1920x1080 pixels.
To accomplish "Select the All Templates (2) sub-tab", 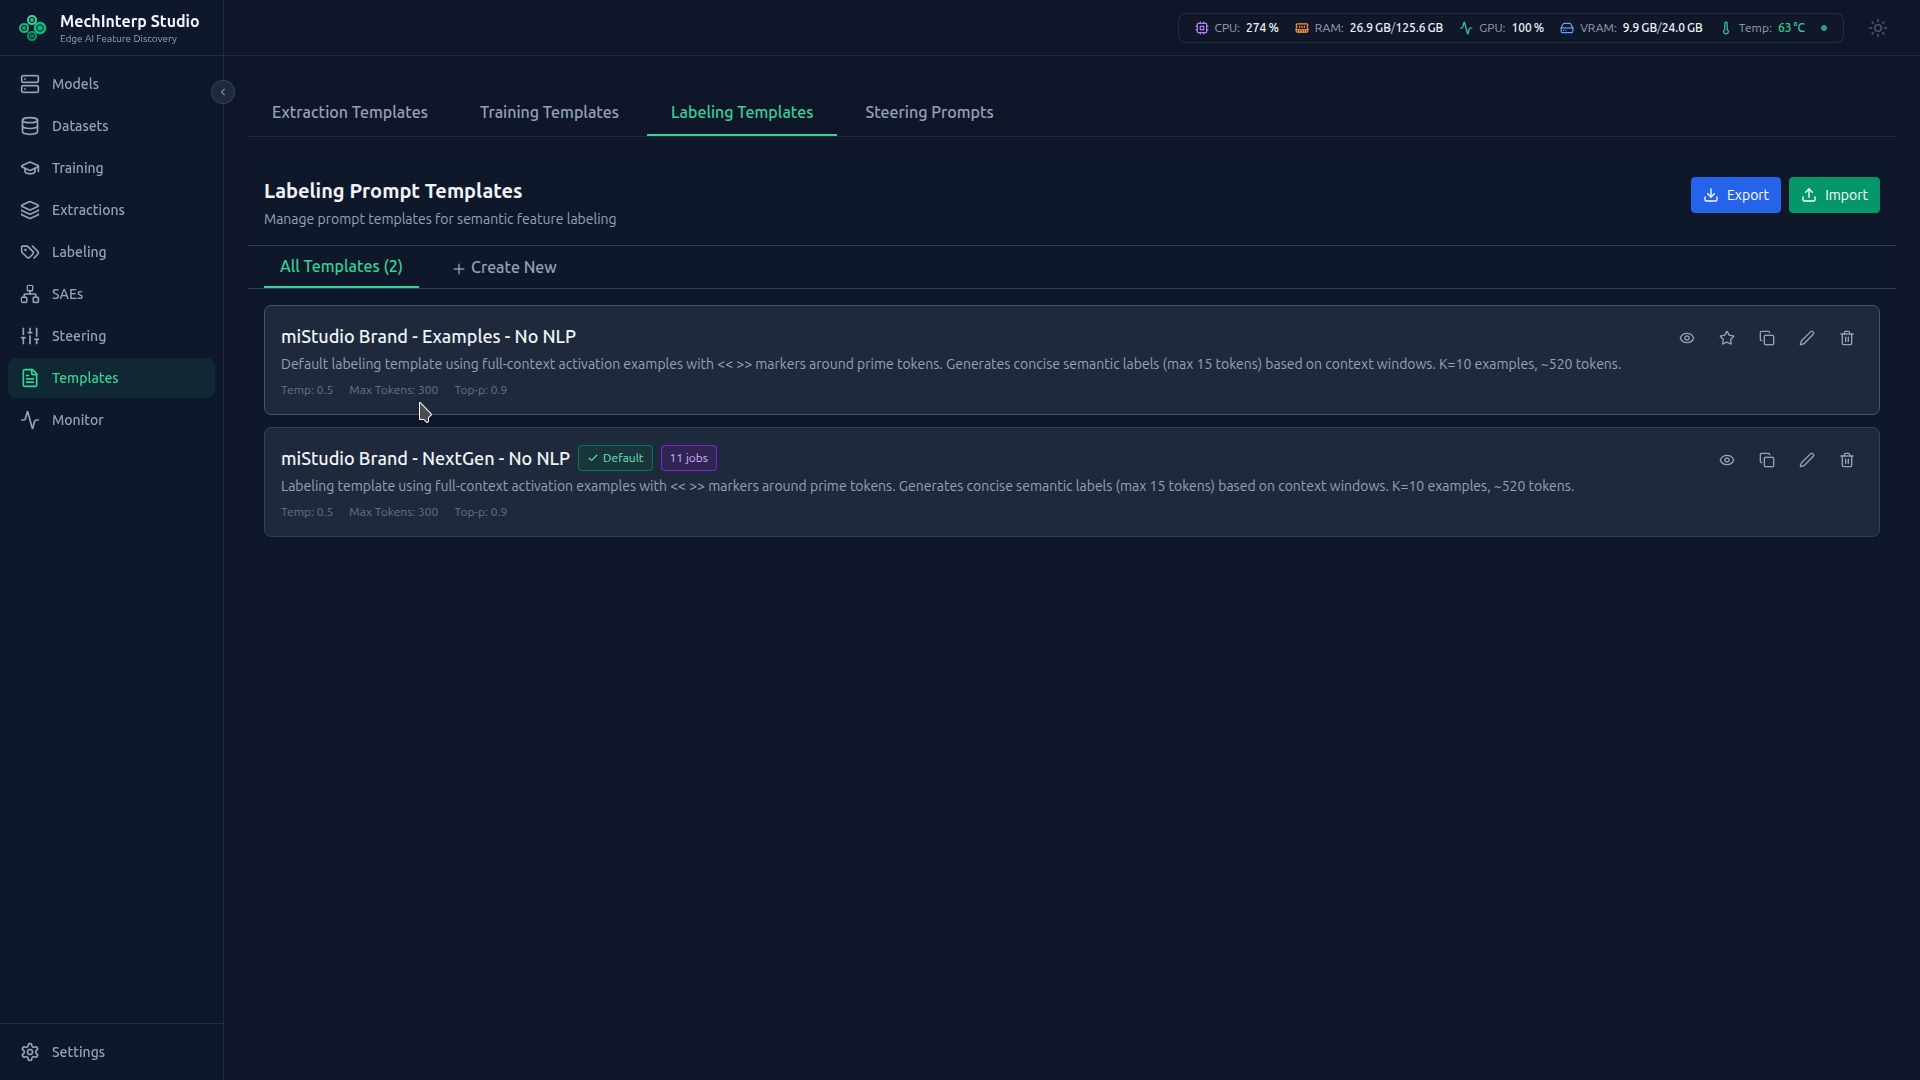I will 341,266.
